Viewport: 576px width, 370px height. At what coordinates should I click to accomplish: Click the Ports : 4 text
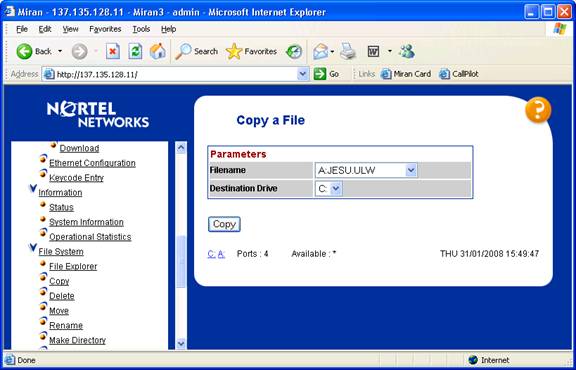point(252,254)
